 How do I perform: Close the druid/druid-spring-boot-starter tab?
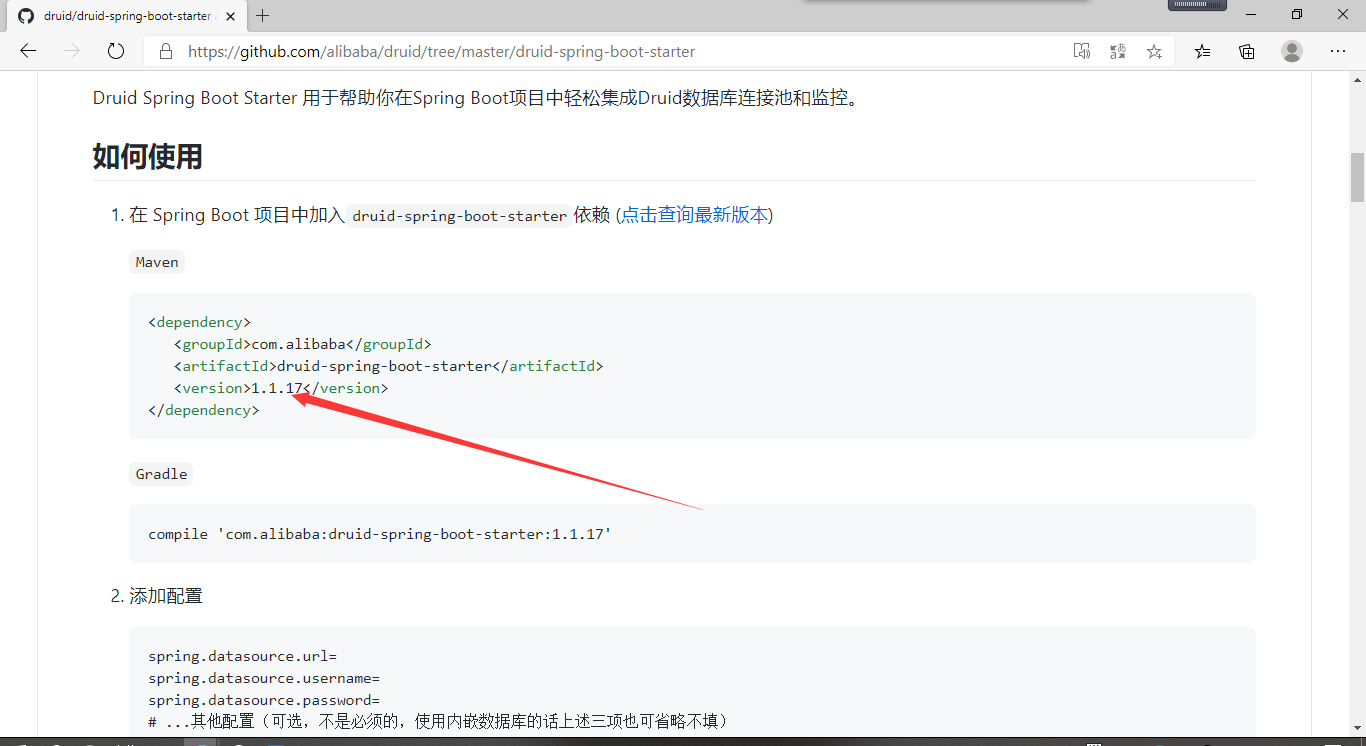(230, 16)
